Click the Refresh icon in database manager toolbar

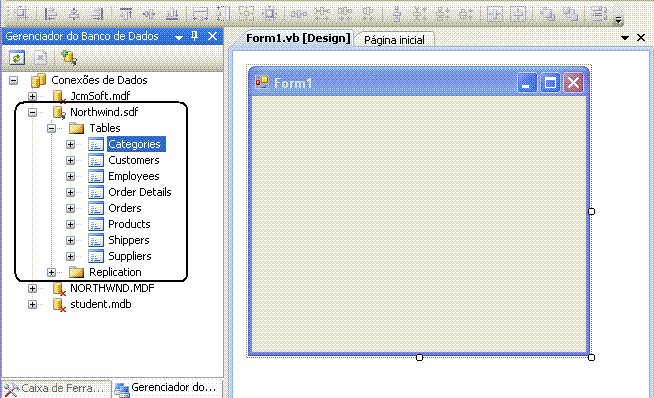pyautogui.click(x=17, y=58)
